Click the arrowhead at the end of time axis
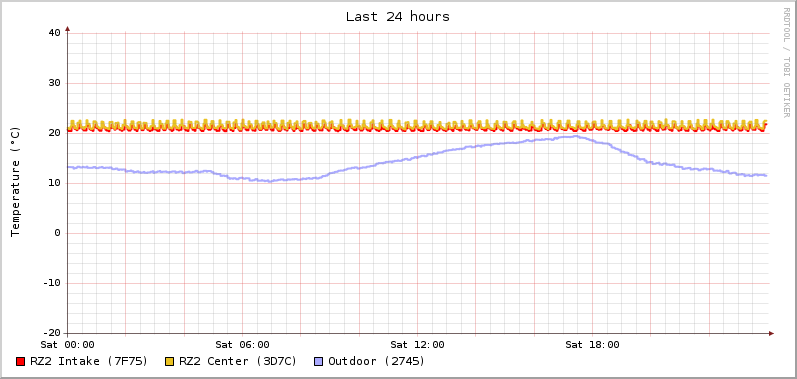The image size is (797, 379). (771, 333)
